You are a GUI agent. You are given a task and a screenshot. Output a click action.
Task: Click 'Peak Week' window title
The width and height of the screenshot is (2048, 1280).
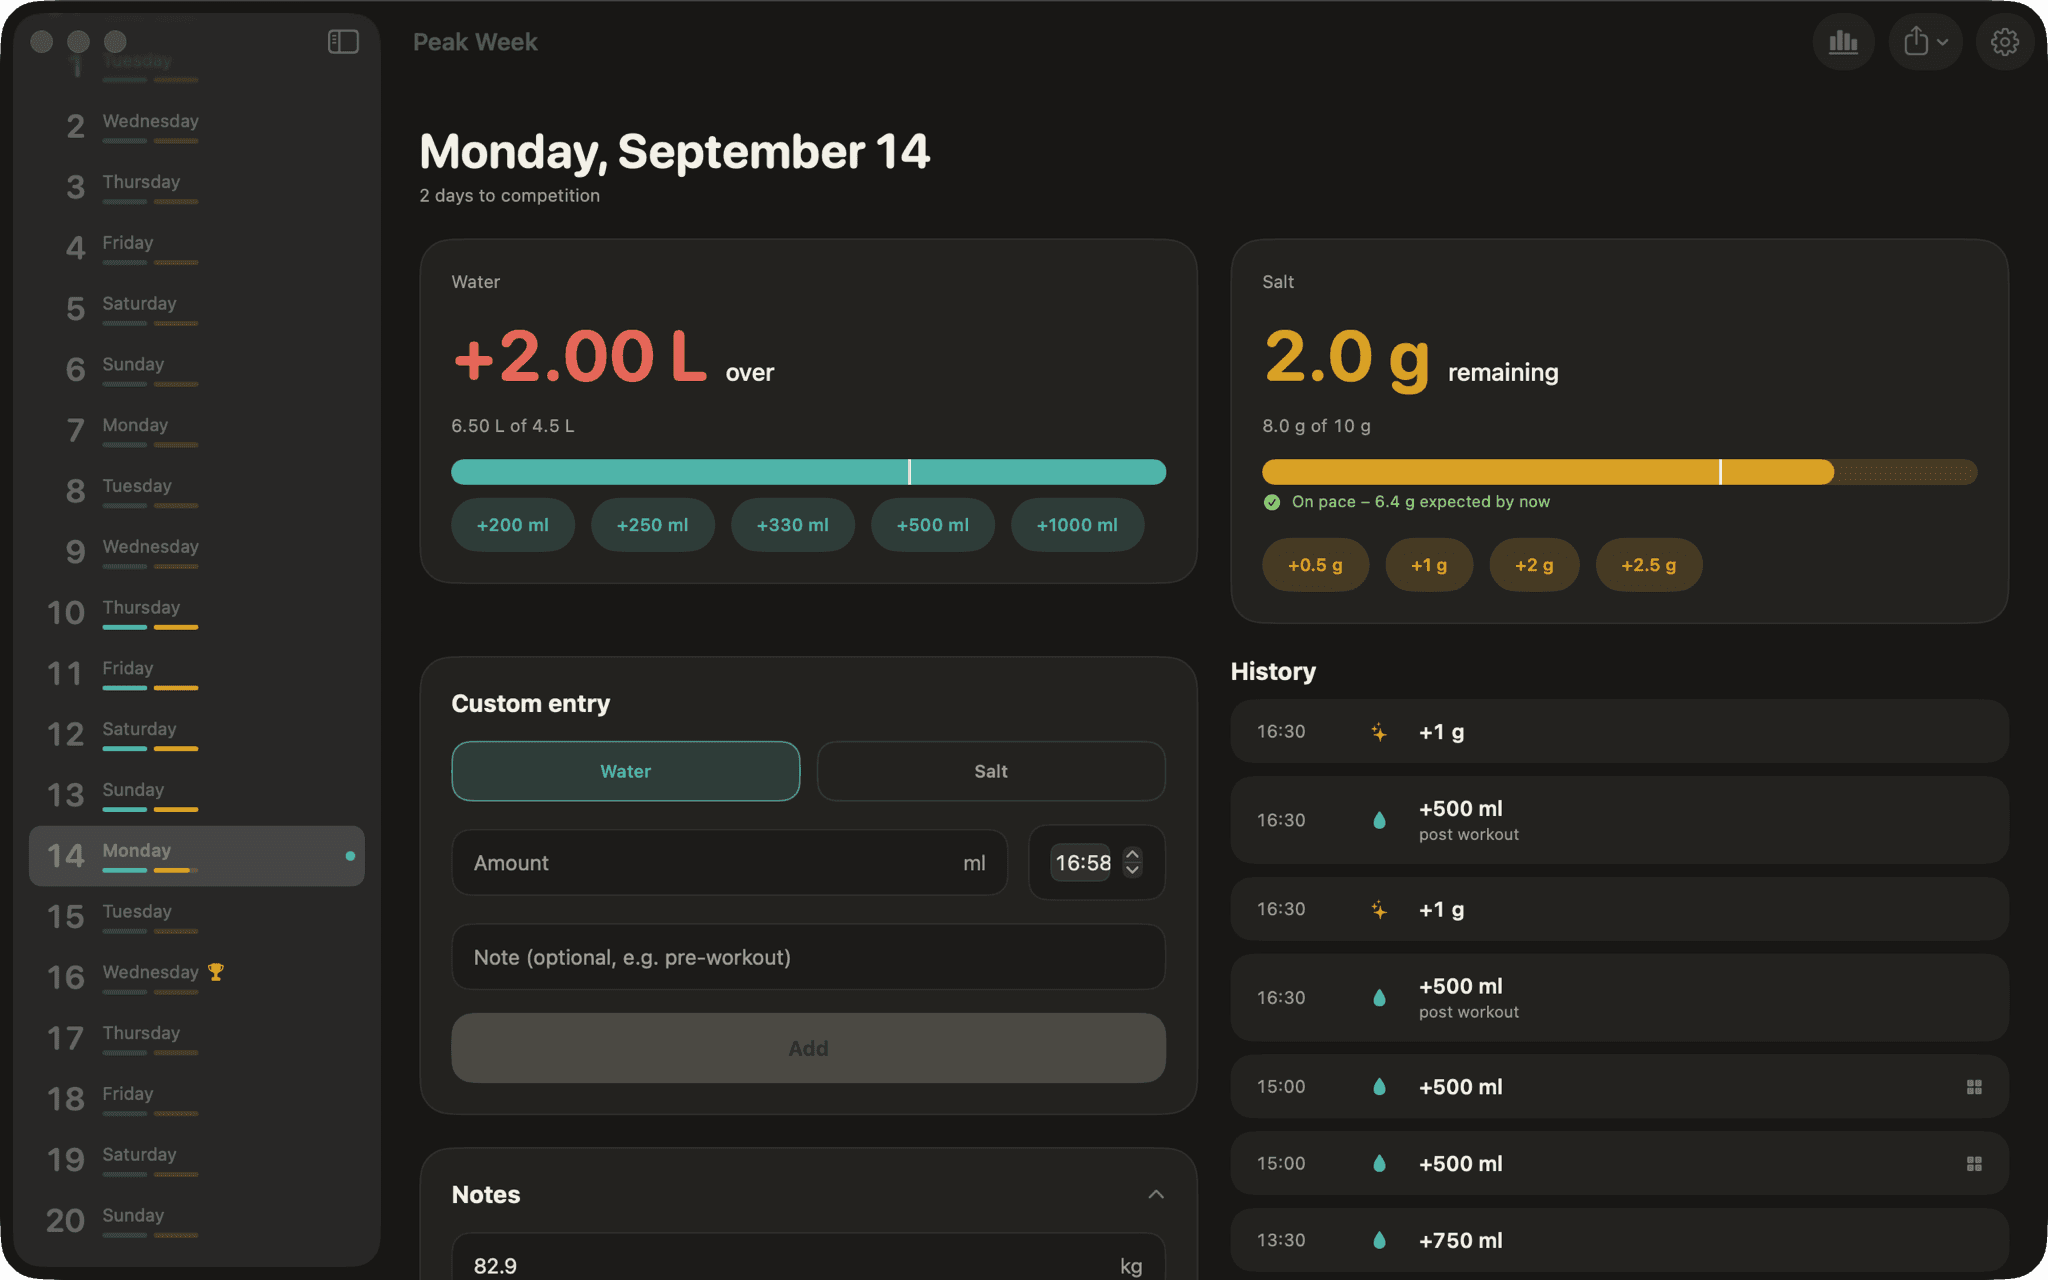pos(475,42)
